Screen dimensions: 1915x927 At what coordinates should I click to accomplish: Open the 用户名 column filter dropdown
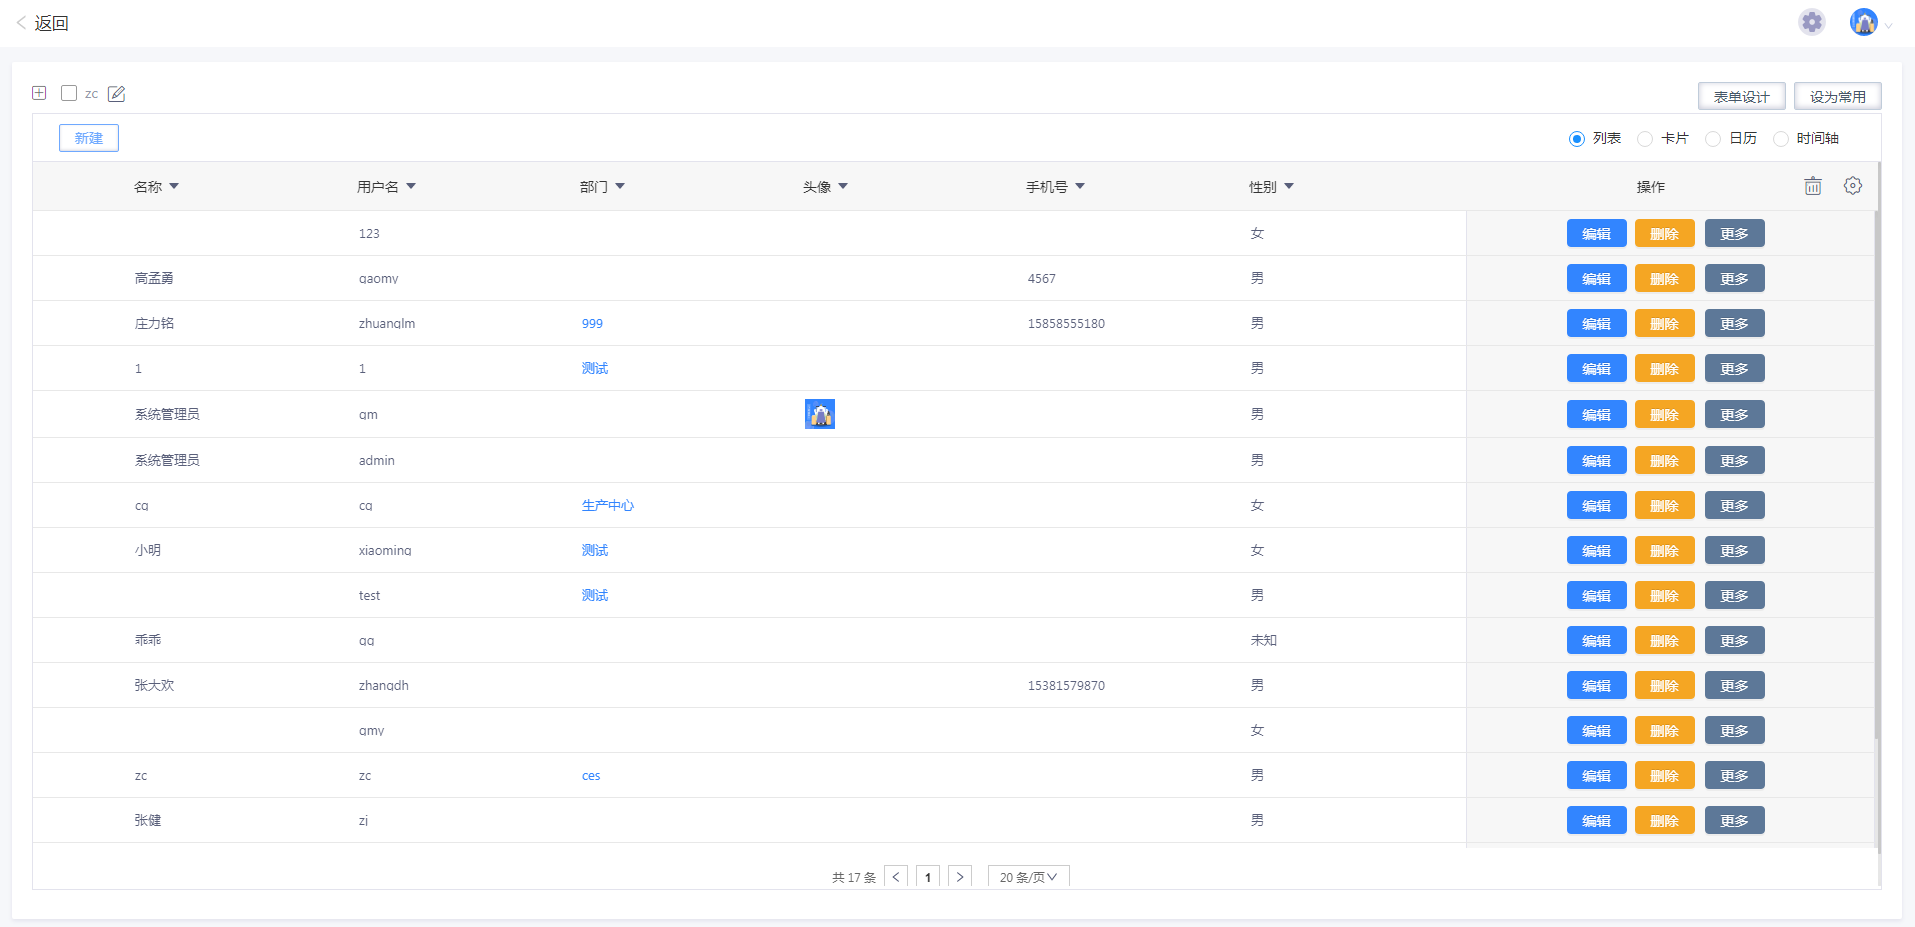coord(411,186)
